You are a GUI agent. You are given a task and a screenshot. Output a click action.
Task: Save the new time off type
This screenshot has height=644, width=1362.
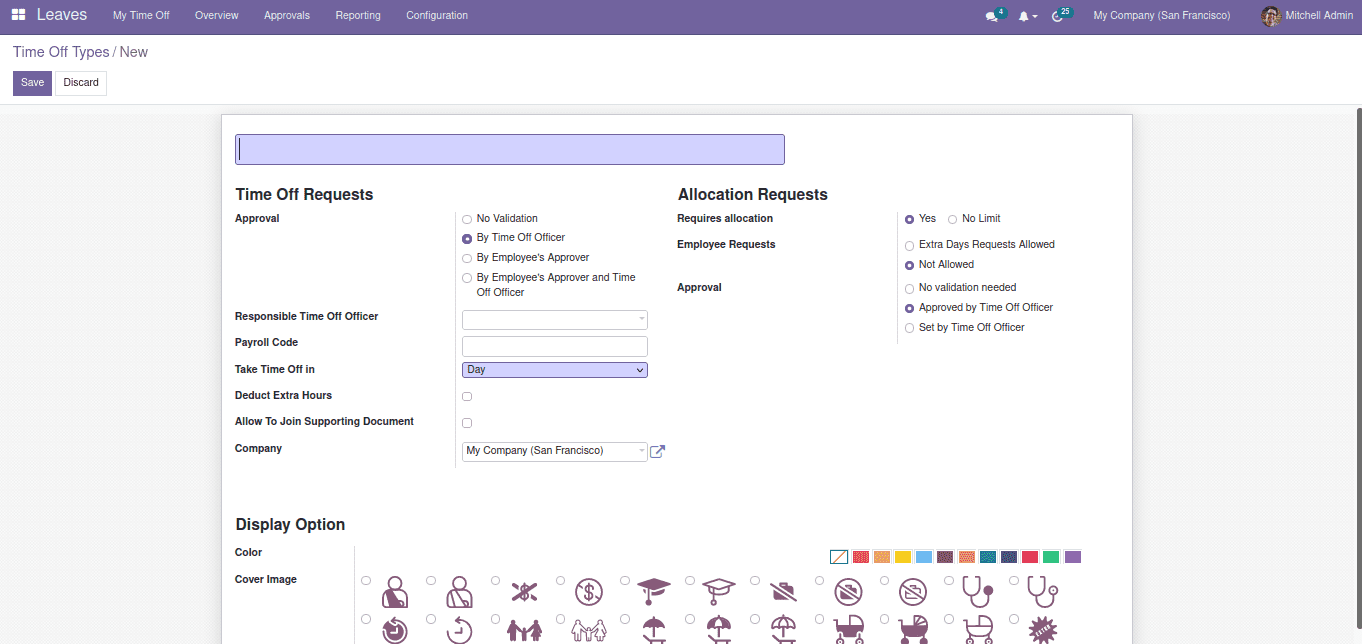(32, 83)
